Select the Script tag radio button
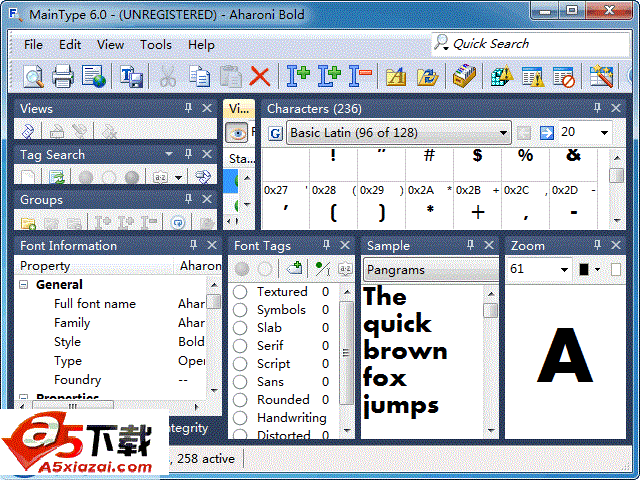This screenshot has width=640, height=480. (240, 364)
